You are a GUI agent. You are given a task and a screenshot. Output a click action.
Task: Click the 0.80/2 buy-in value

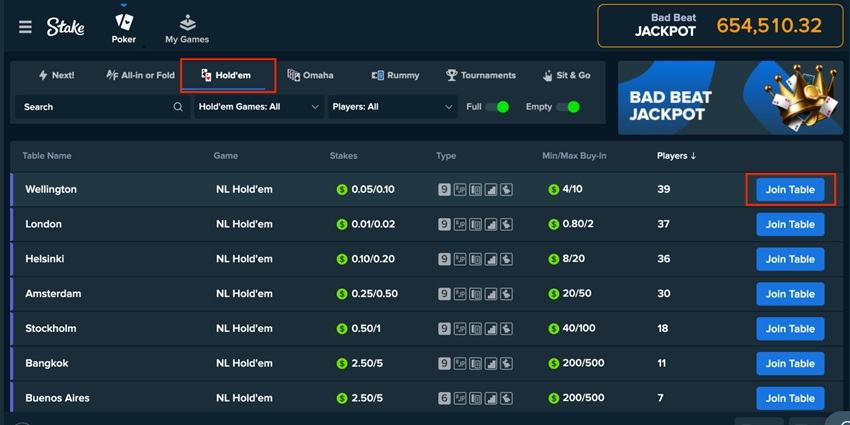pyautogui.click(x=577, y=224)
